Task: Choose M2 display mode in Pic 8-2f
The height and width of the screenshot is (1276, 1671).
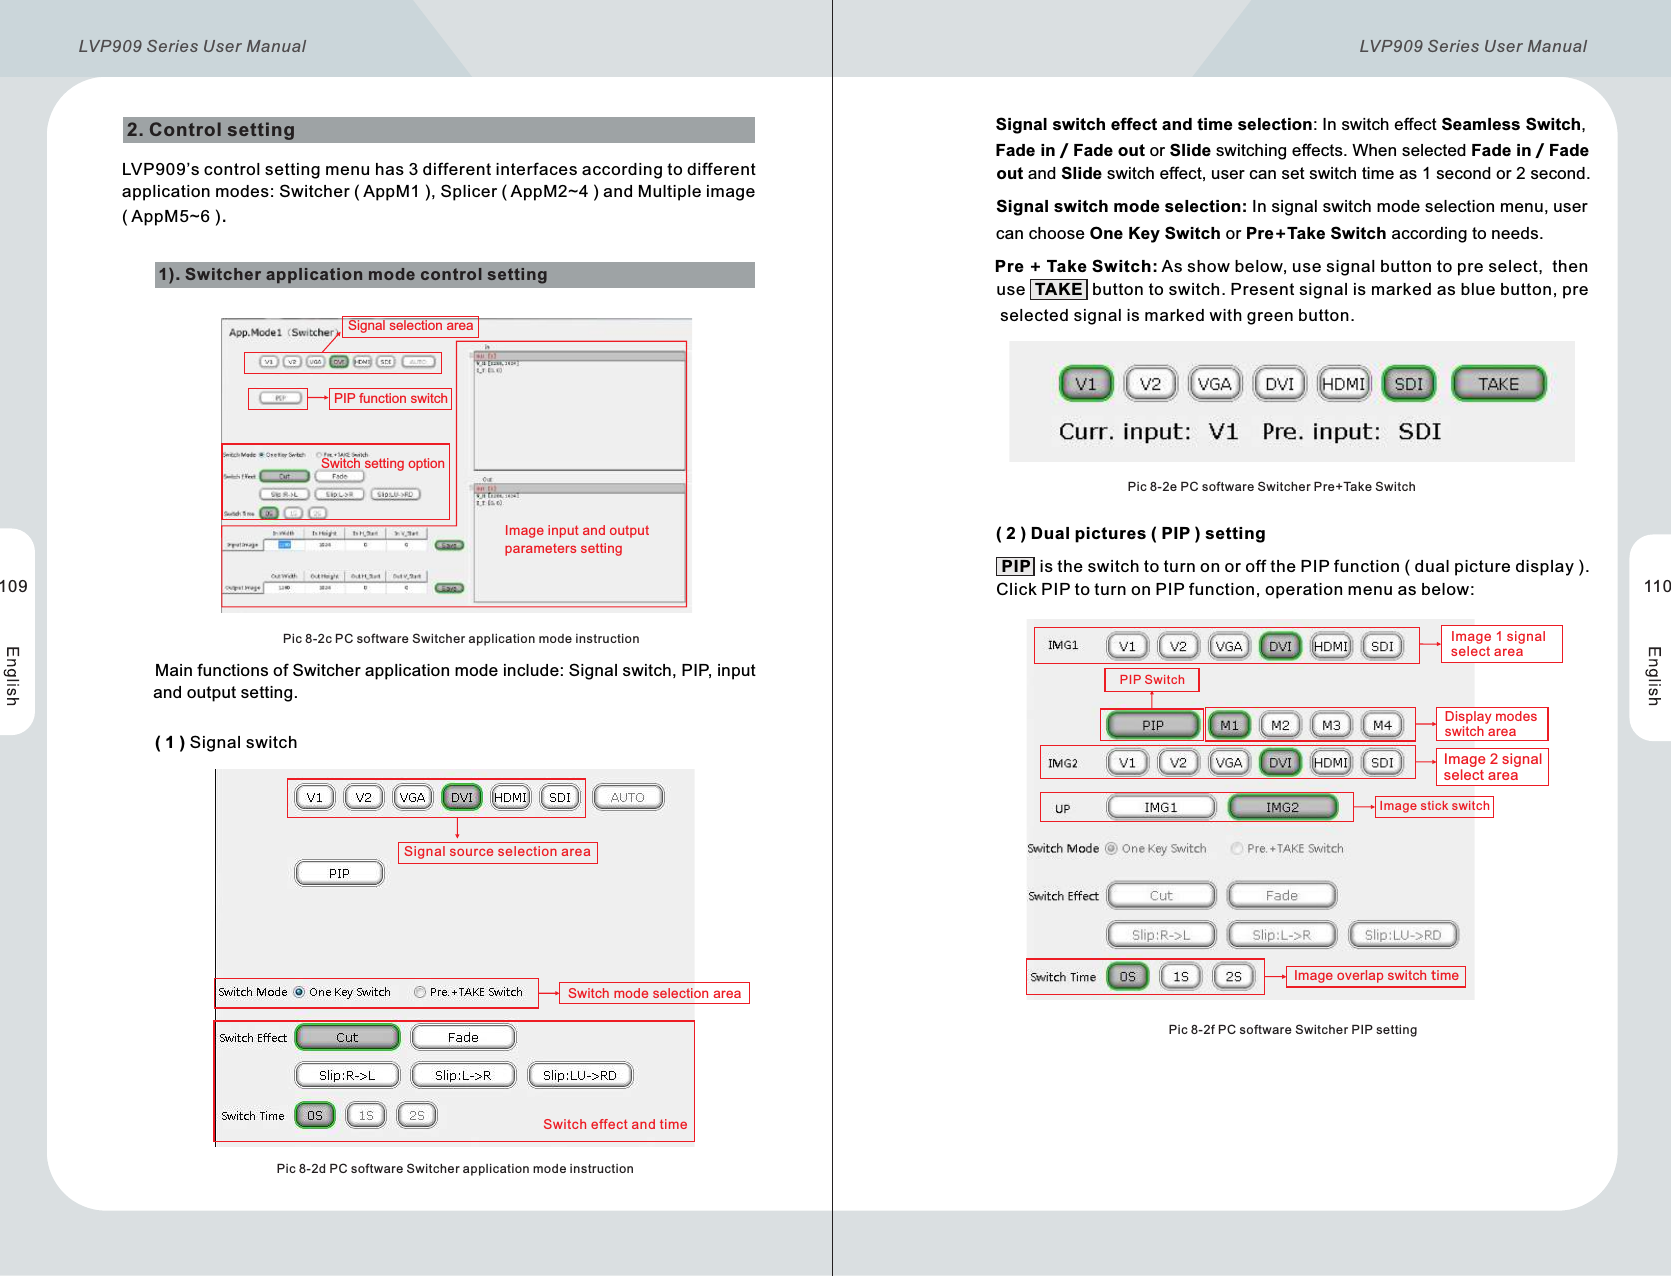Action: (1280, 725)
